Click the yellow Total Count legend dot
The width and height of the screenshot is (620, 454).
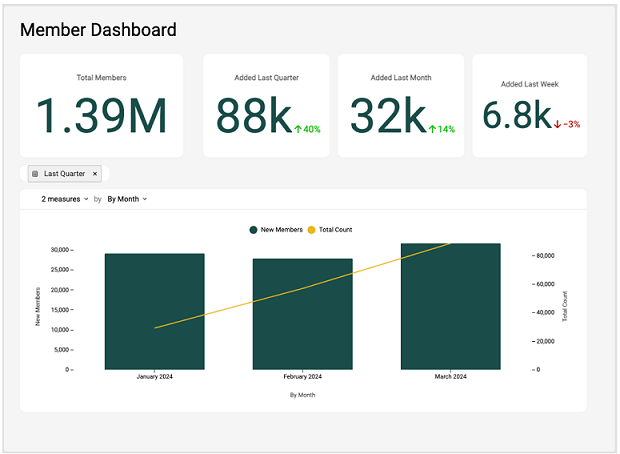pos(311,230)
